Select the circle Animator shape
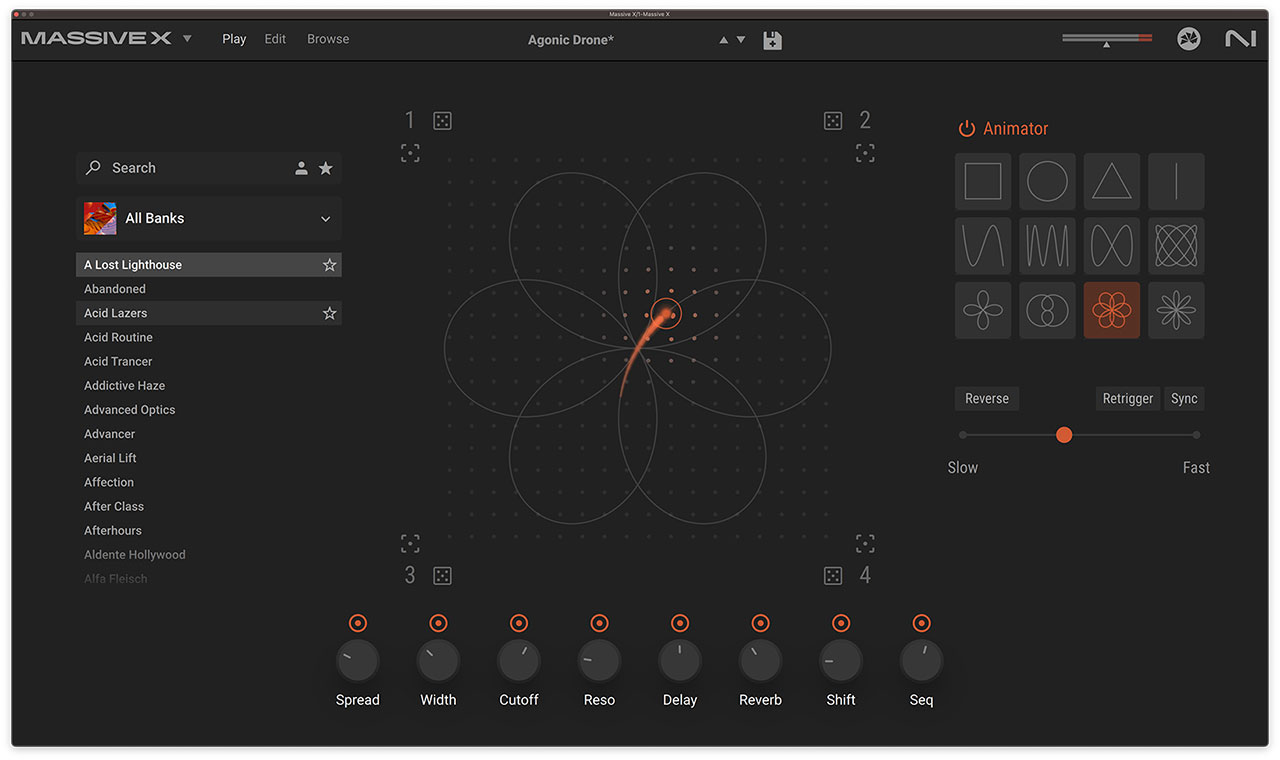The height and width of the screenshot is (760, 1280). click(x=1047, y=181)
